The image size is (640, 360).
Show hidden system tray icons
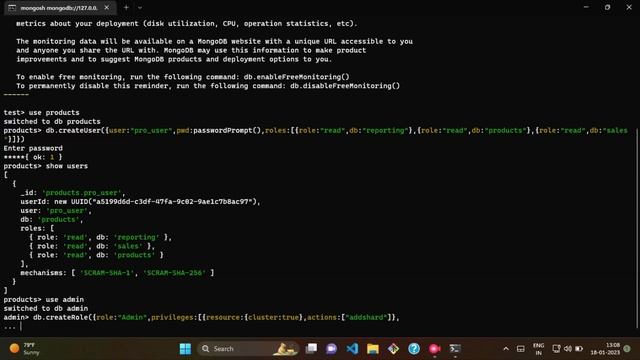click(x=506, y=349)
